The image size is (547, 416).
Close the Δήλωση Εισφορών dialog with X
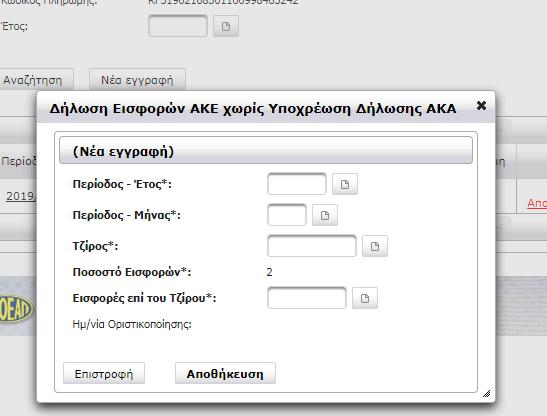481,105
